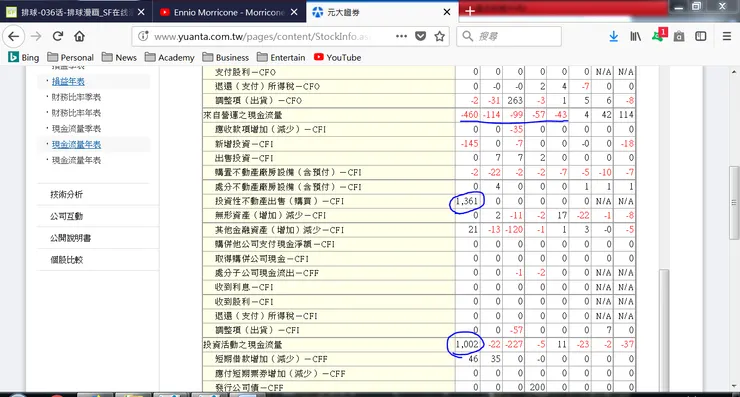Close the Ennio Morricone tab

click(x=294, y=12)
